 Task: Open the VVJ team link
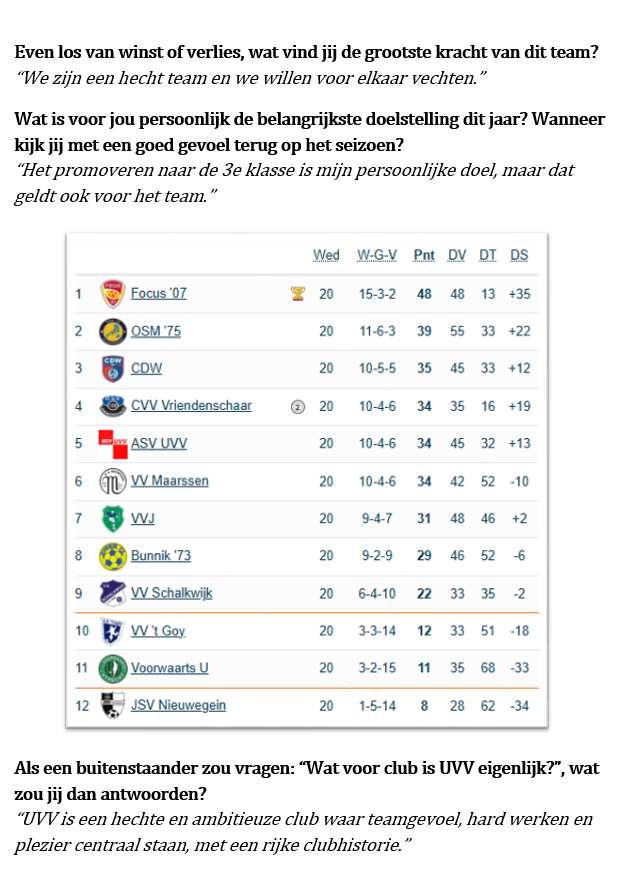143,518
